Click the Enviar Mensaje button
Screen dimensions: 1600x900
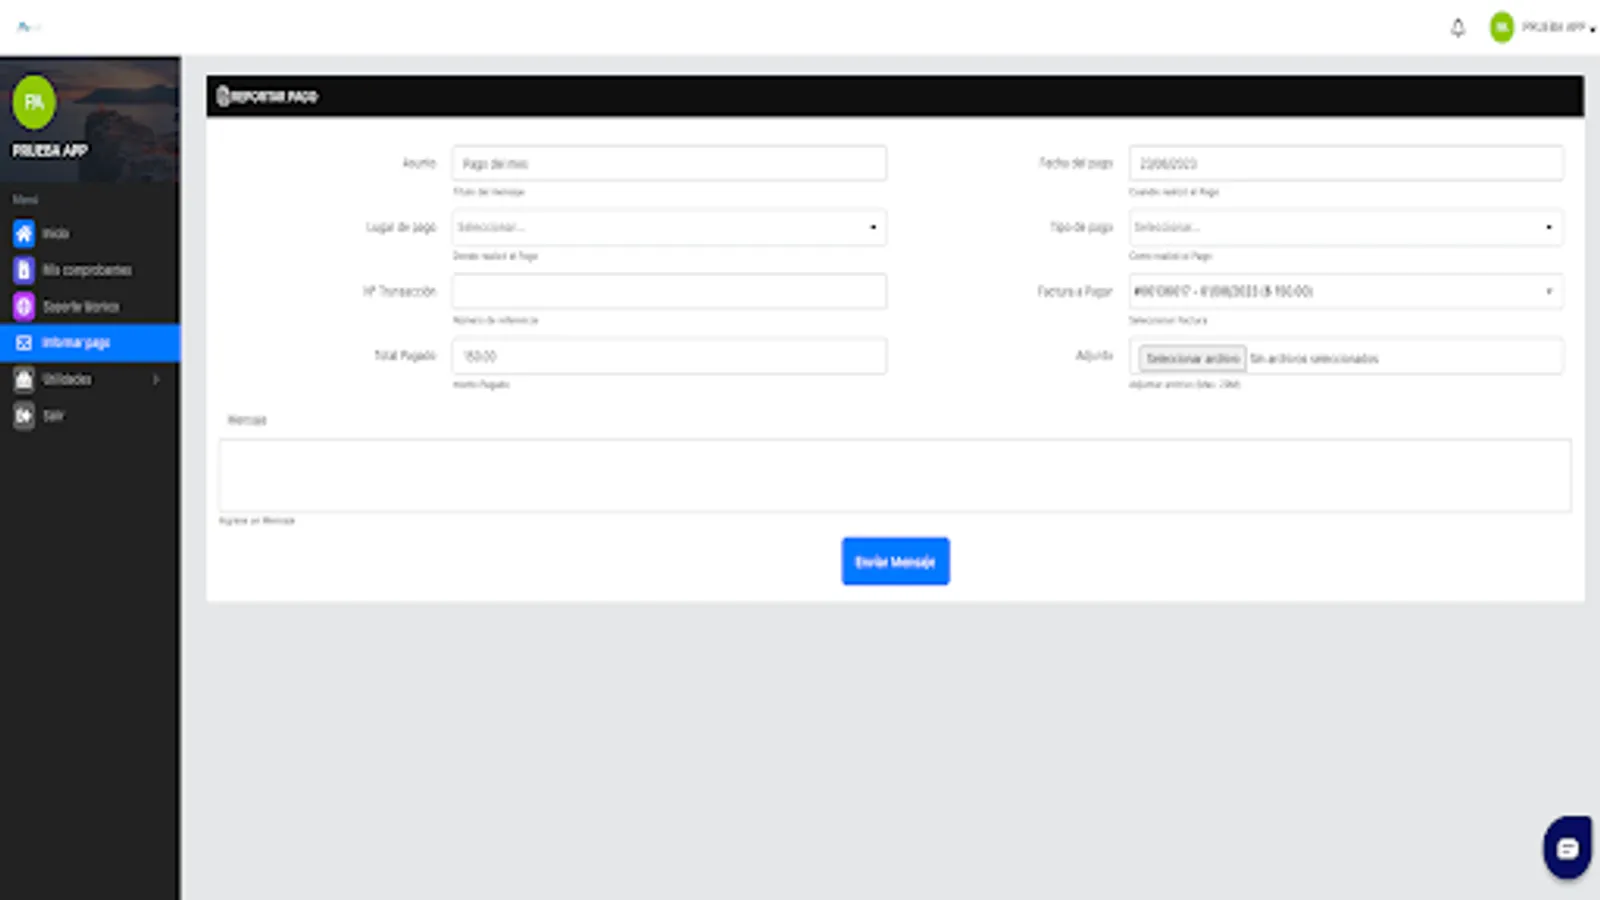(895, 561)
